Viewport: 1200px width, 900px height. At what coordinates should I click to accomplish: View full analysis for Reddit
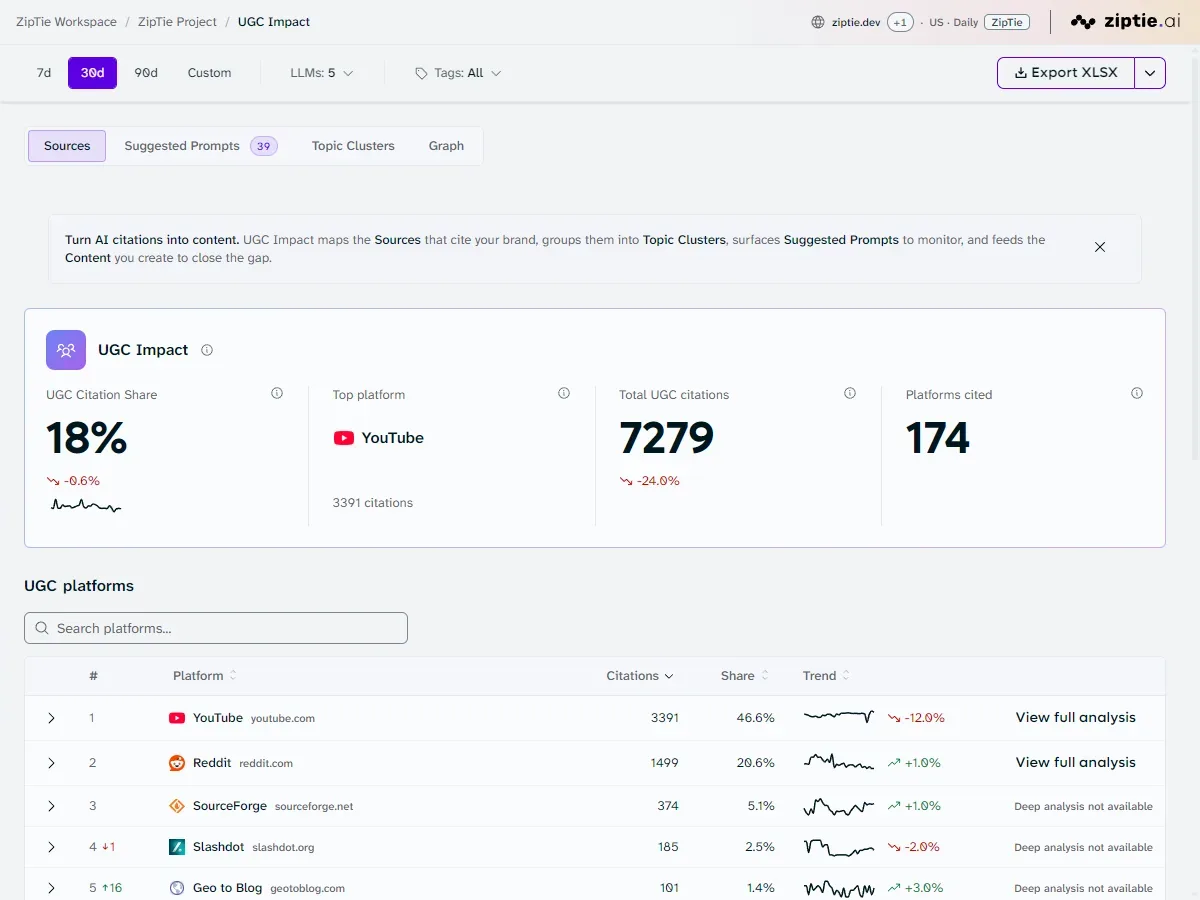point(1076,762)
